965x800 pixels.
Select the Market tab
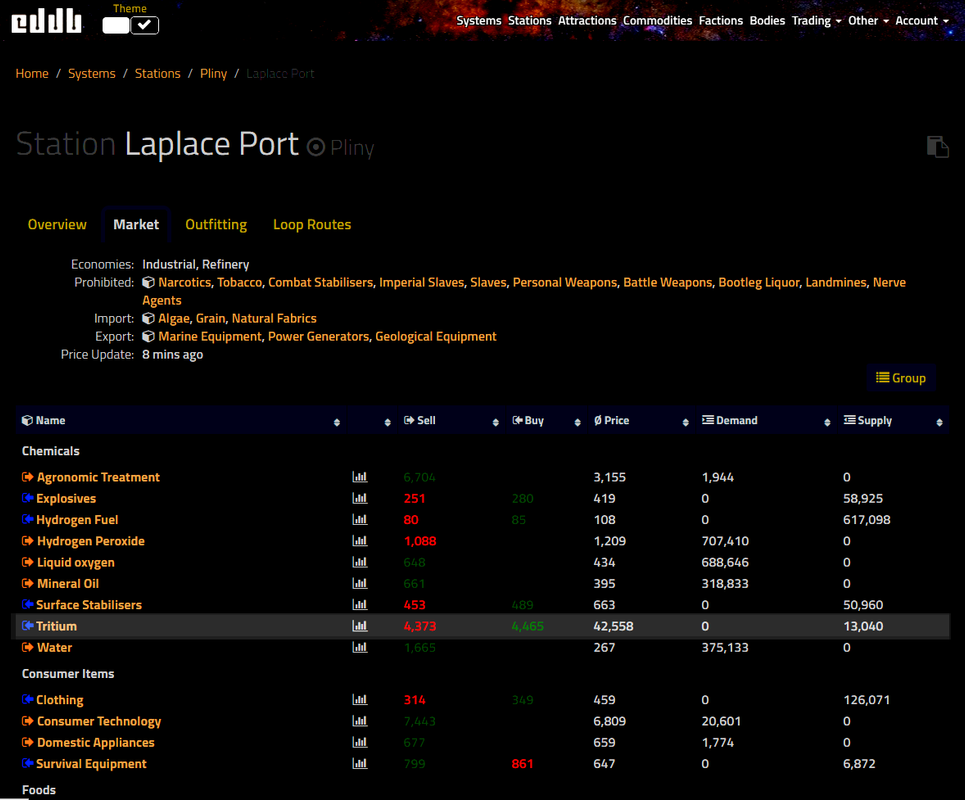136,225
